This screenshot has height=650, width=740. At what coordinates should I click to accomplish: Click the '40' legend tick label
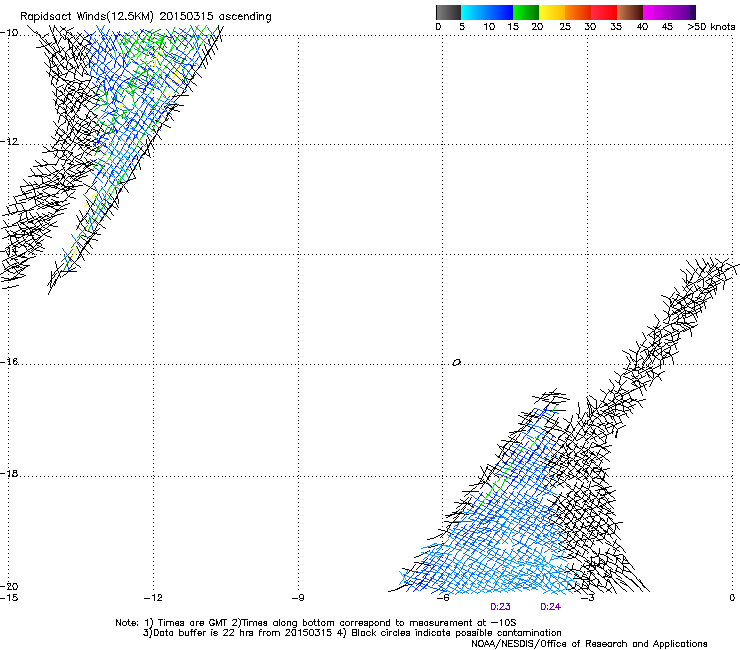[x=642, y=27]
